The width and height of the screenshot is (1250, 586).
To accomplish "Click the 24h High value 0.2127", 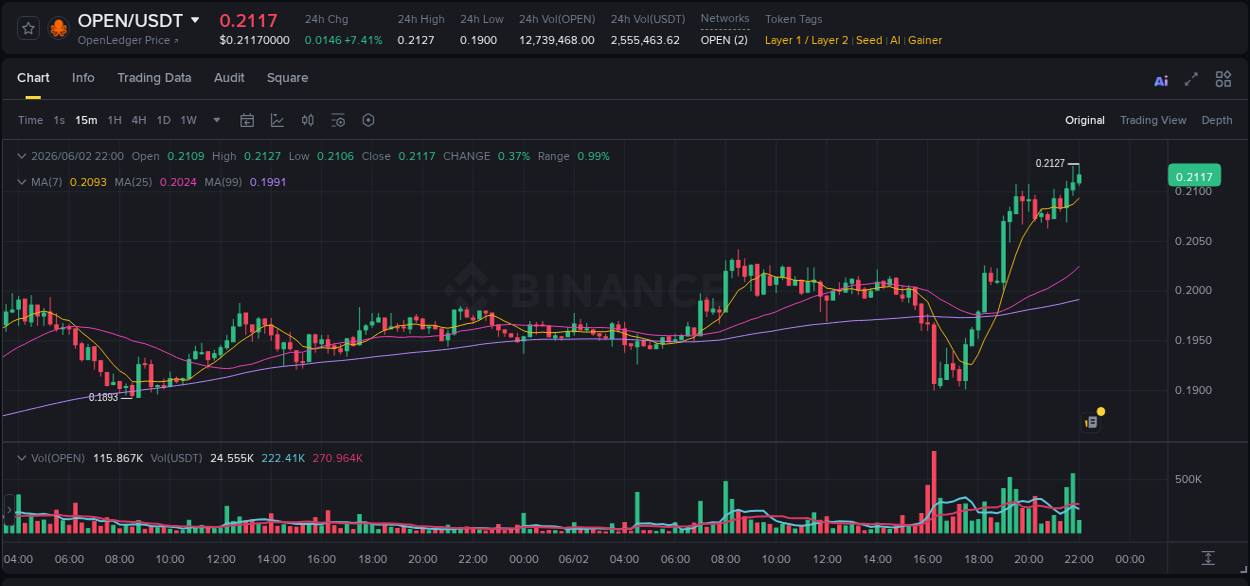I will click(x=415, y=40).
